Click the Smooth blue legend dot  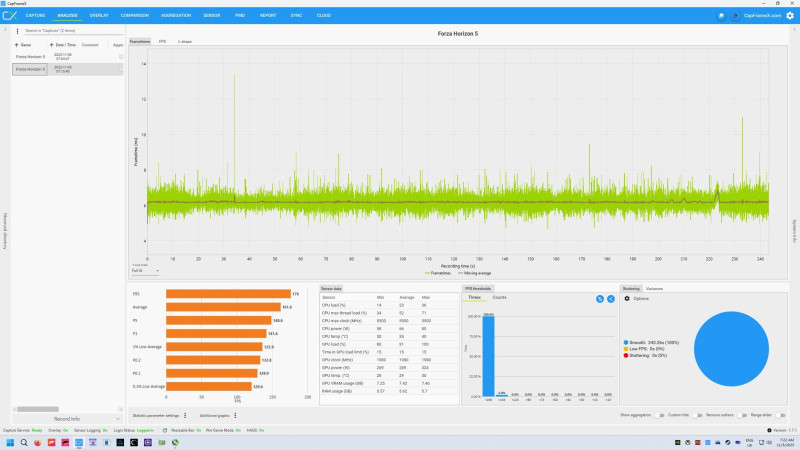click(626, 343)
